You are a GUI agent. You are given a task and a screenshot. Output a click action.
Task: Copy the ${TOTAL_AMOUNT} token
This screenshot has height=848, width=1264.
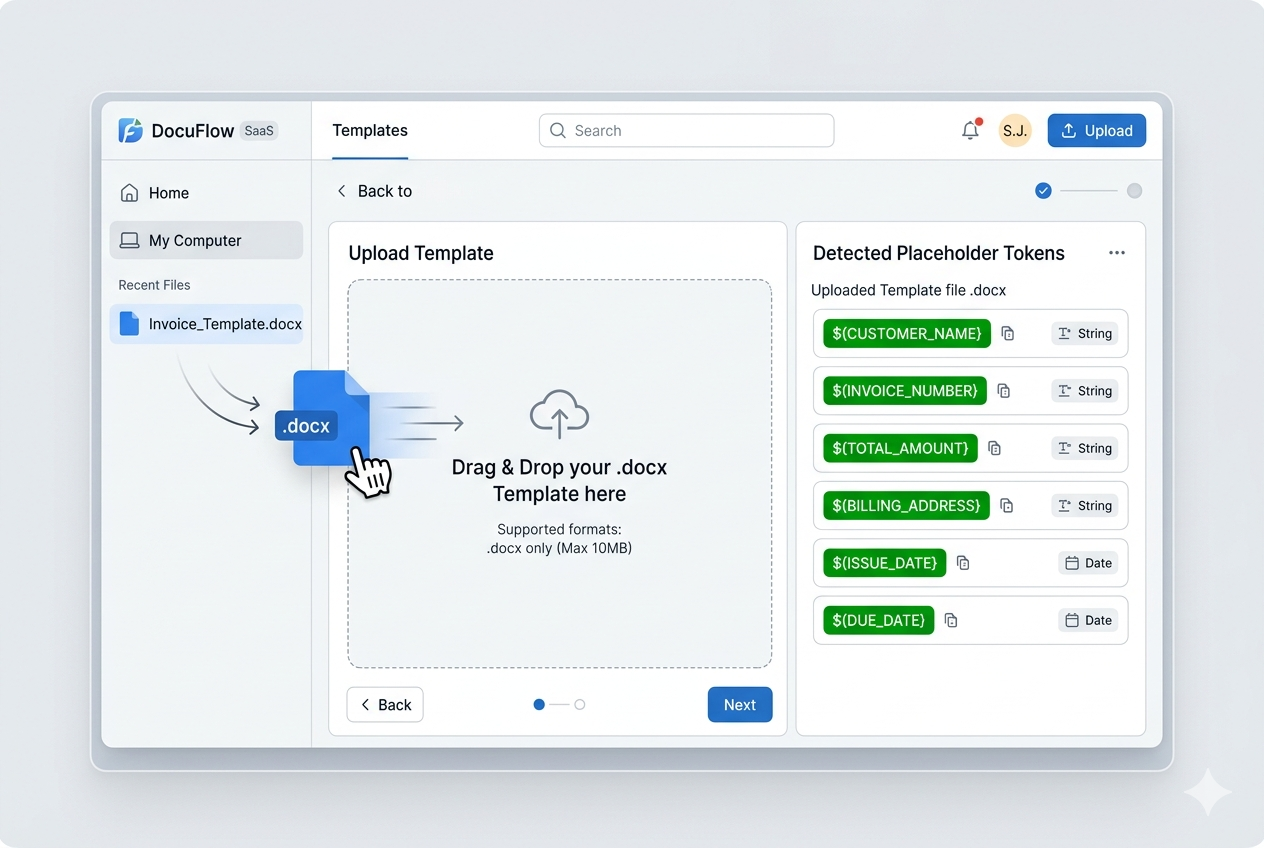pos(994,448)
